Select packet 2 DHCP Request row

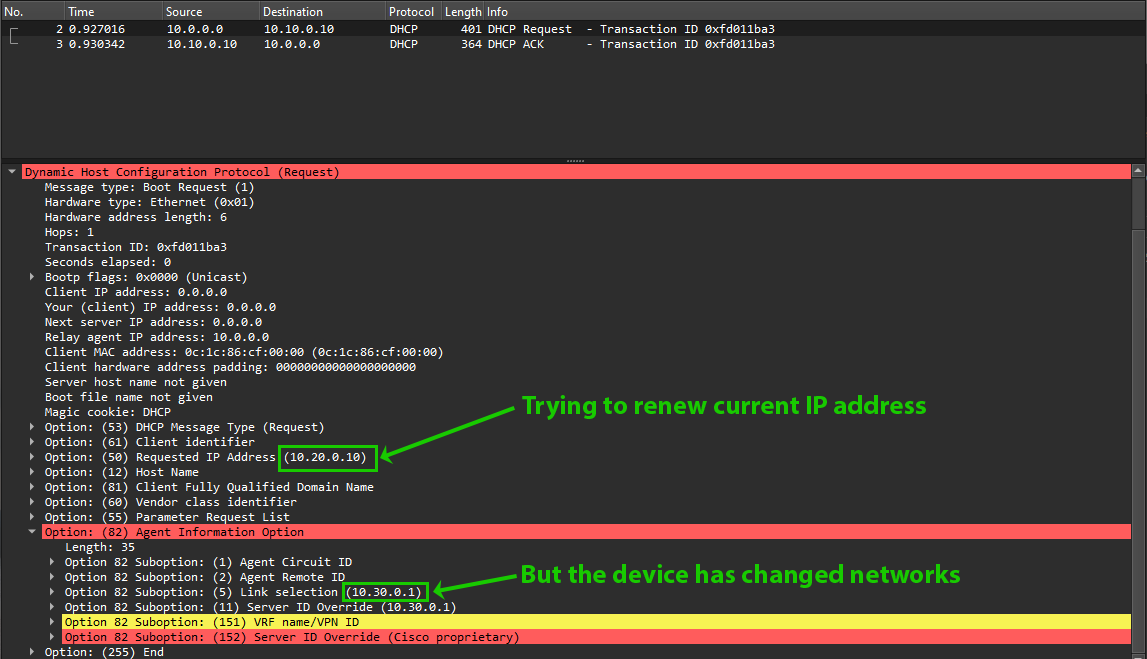pyautogui.click(x=574, y=29)
